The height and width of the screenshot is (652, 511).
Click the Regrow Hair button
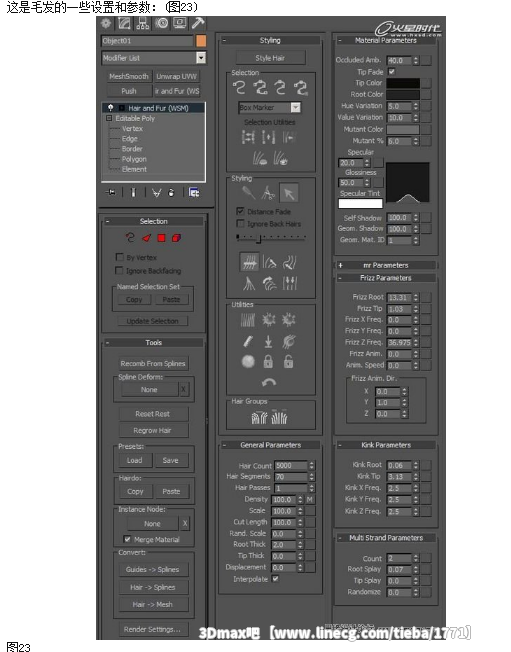click(152, 430)
